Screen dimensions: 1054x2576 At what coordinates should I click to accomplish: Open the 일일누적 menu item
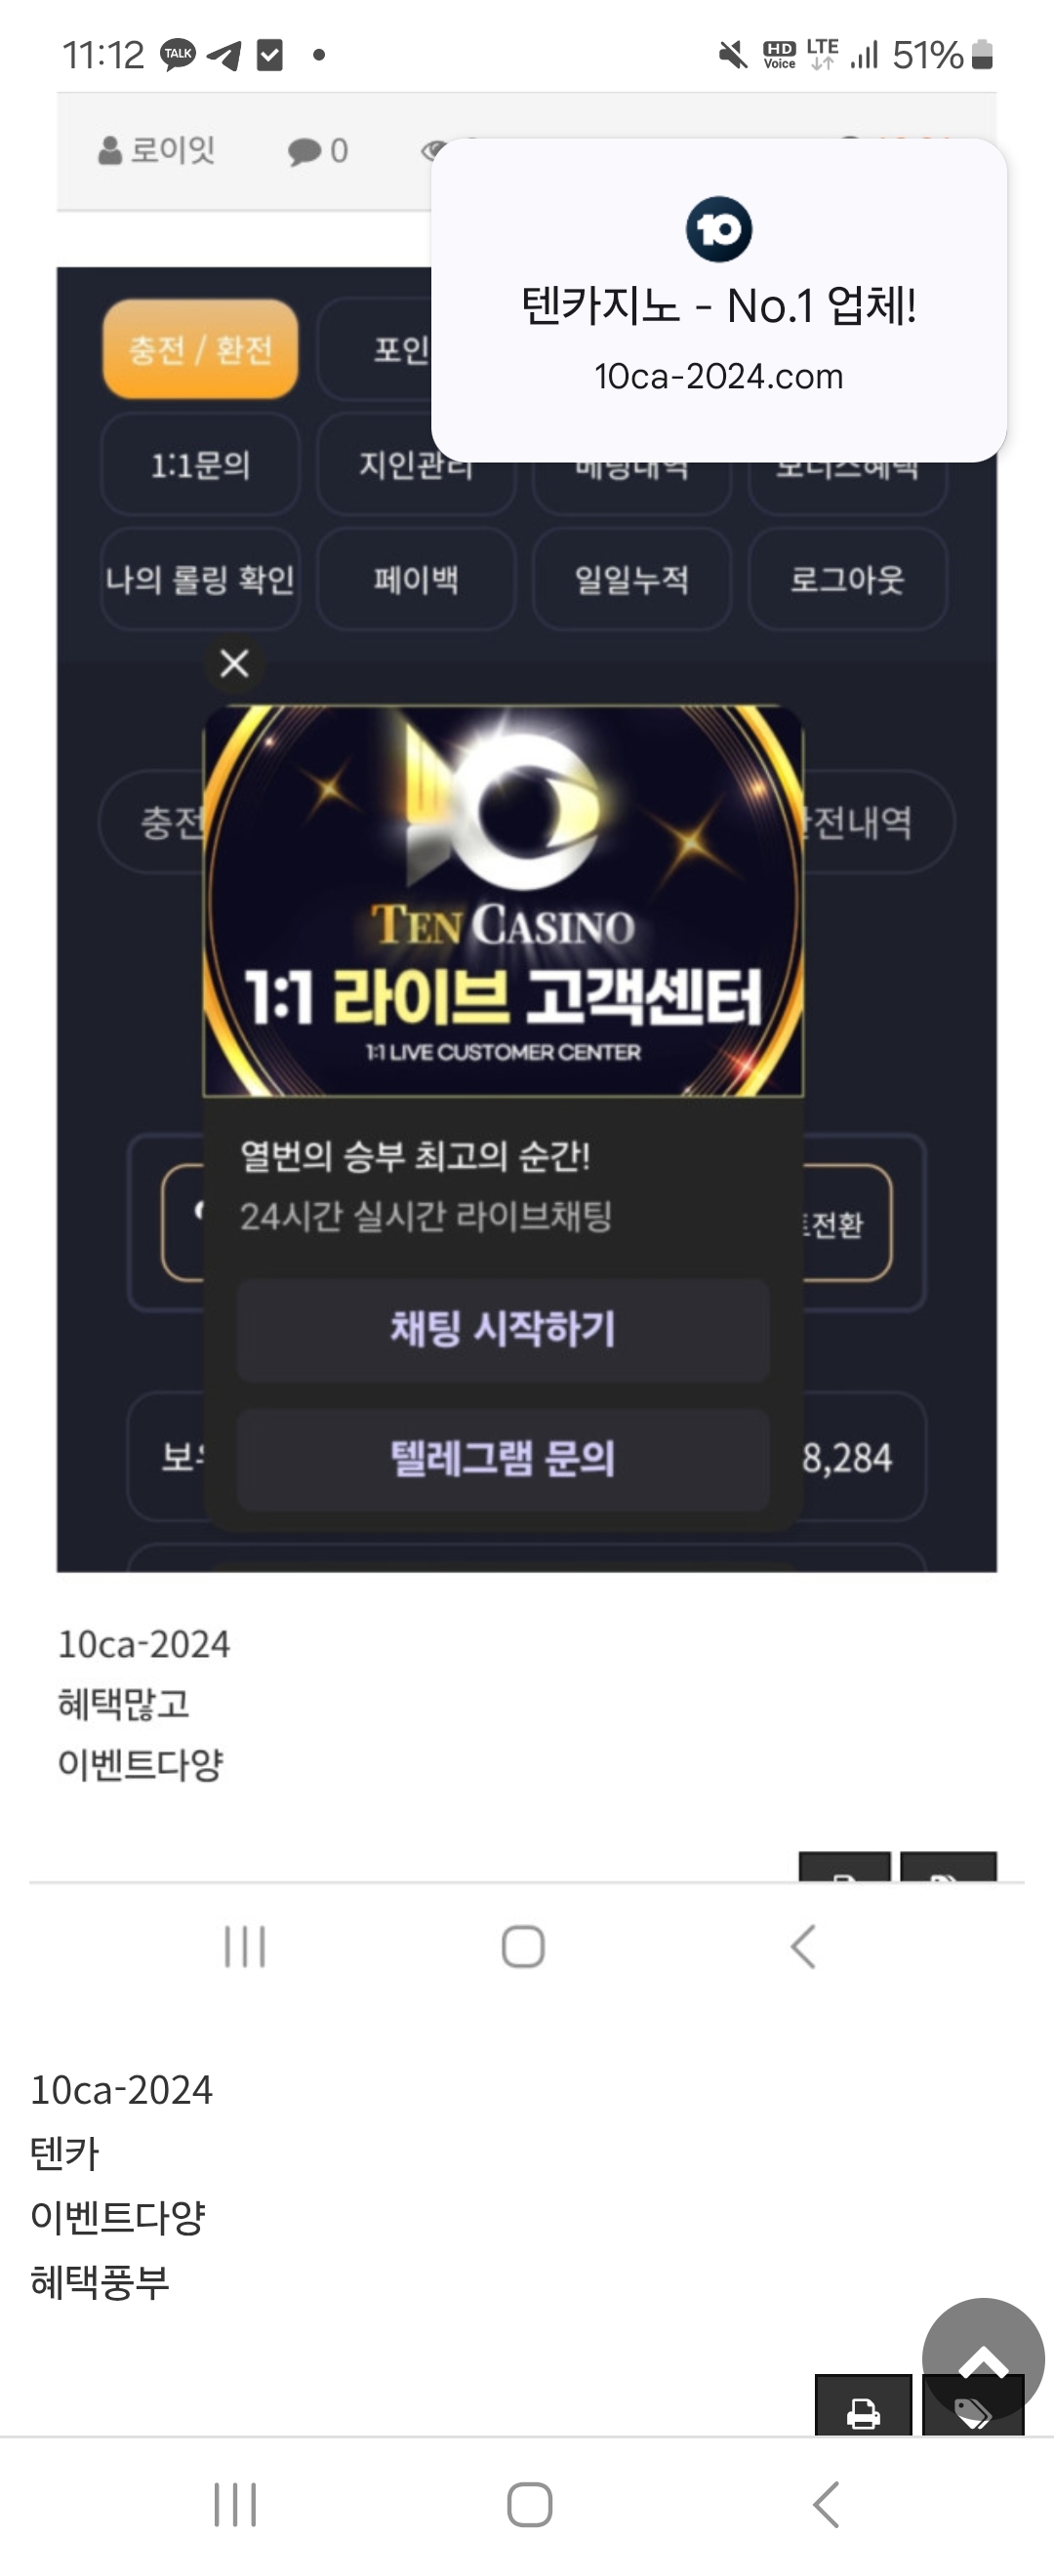tap(632, 579)
